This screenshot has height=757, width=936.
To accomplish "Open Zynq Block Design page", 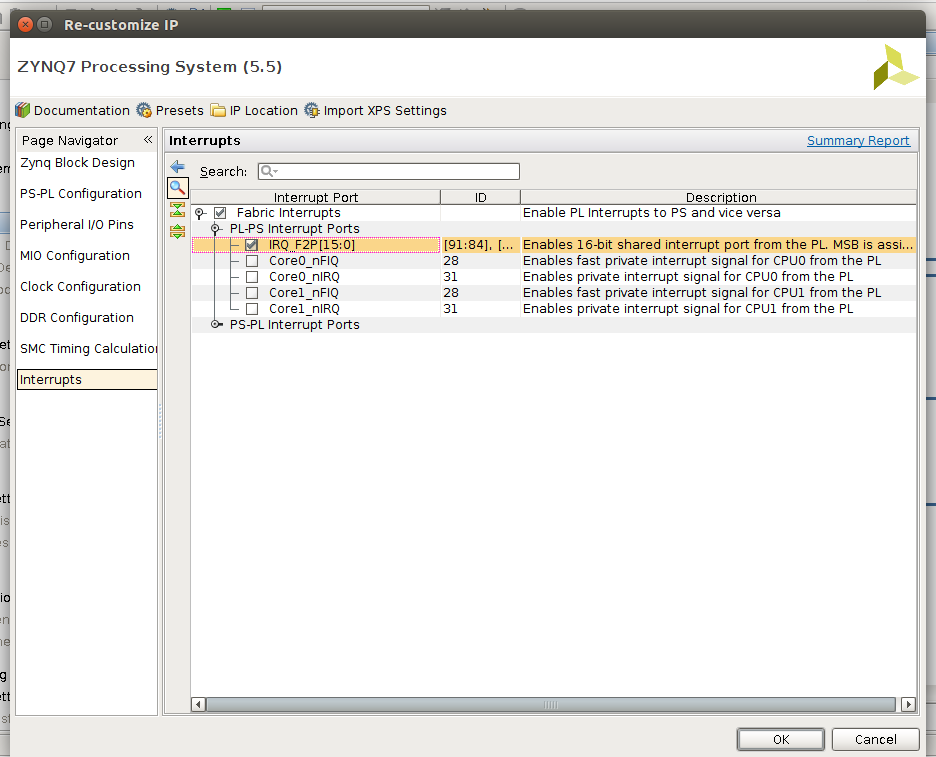I will [x=77, y=162].
